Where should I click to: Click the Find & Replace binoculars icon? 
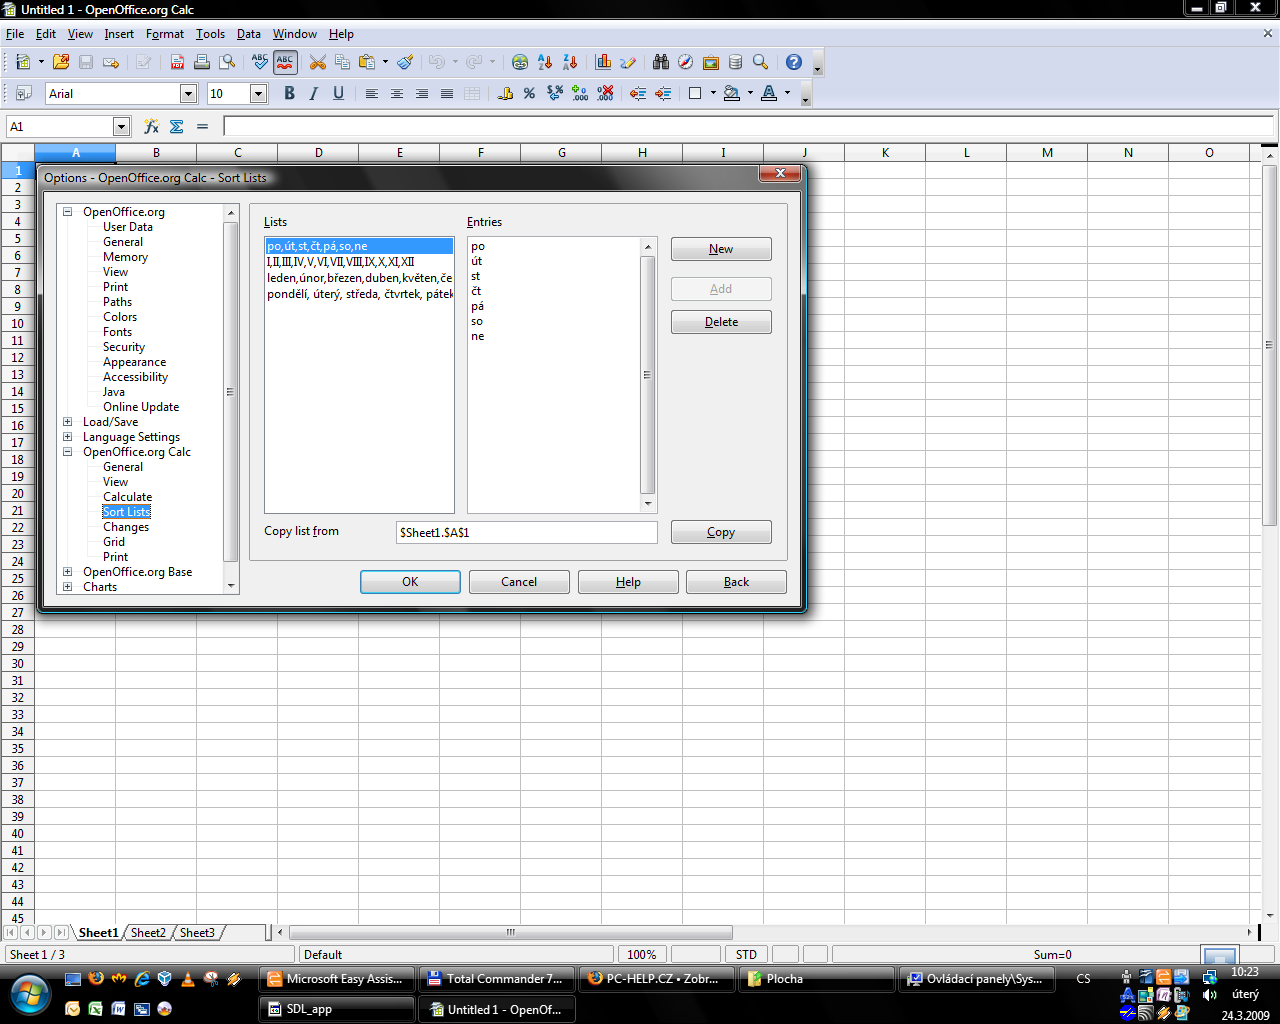(661, 62)
